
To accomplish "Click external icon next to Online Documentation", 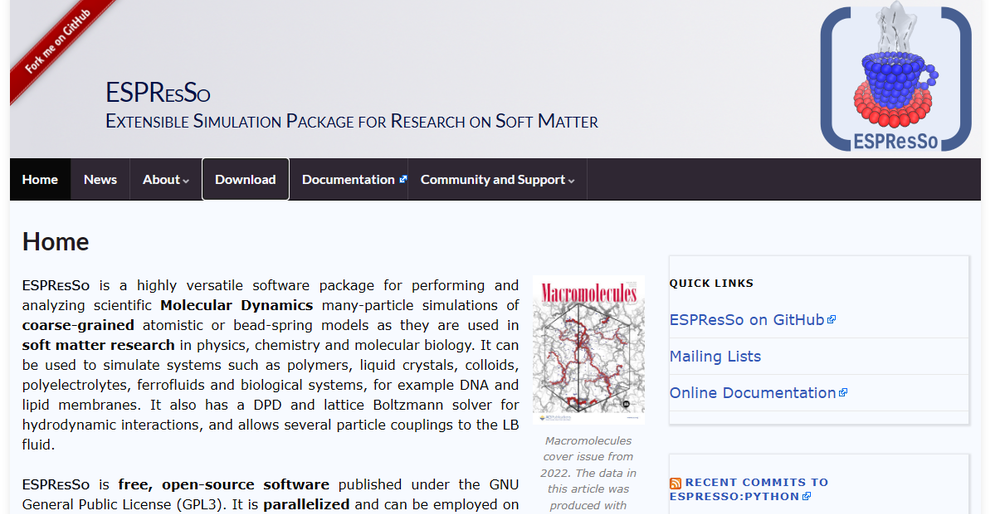I will [x=843, y=393].
